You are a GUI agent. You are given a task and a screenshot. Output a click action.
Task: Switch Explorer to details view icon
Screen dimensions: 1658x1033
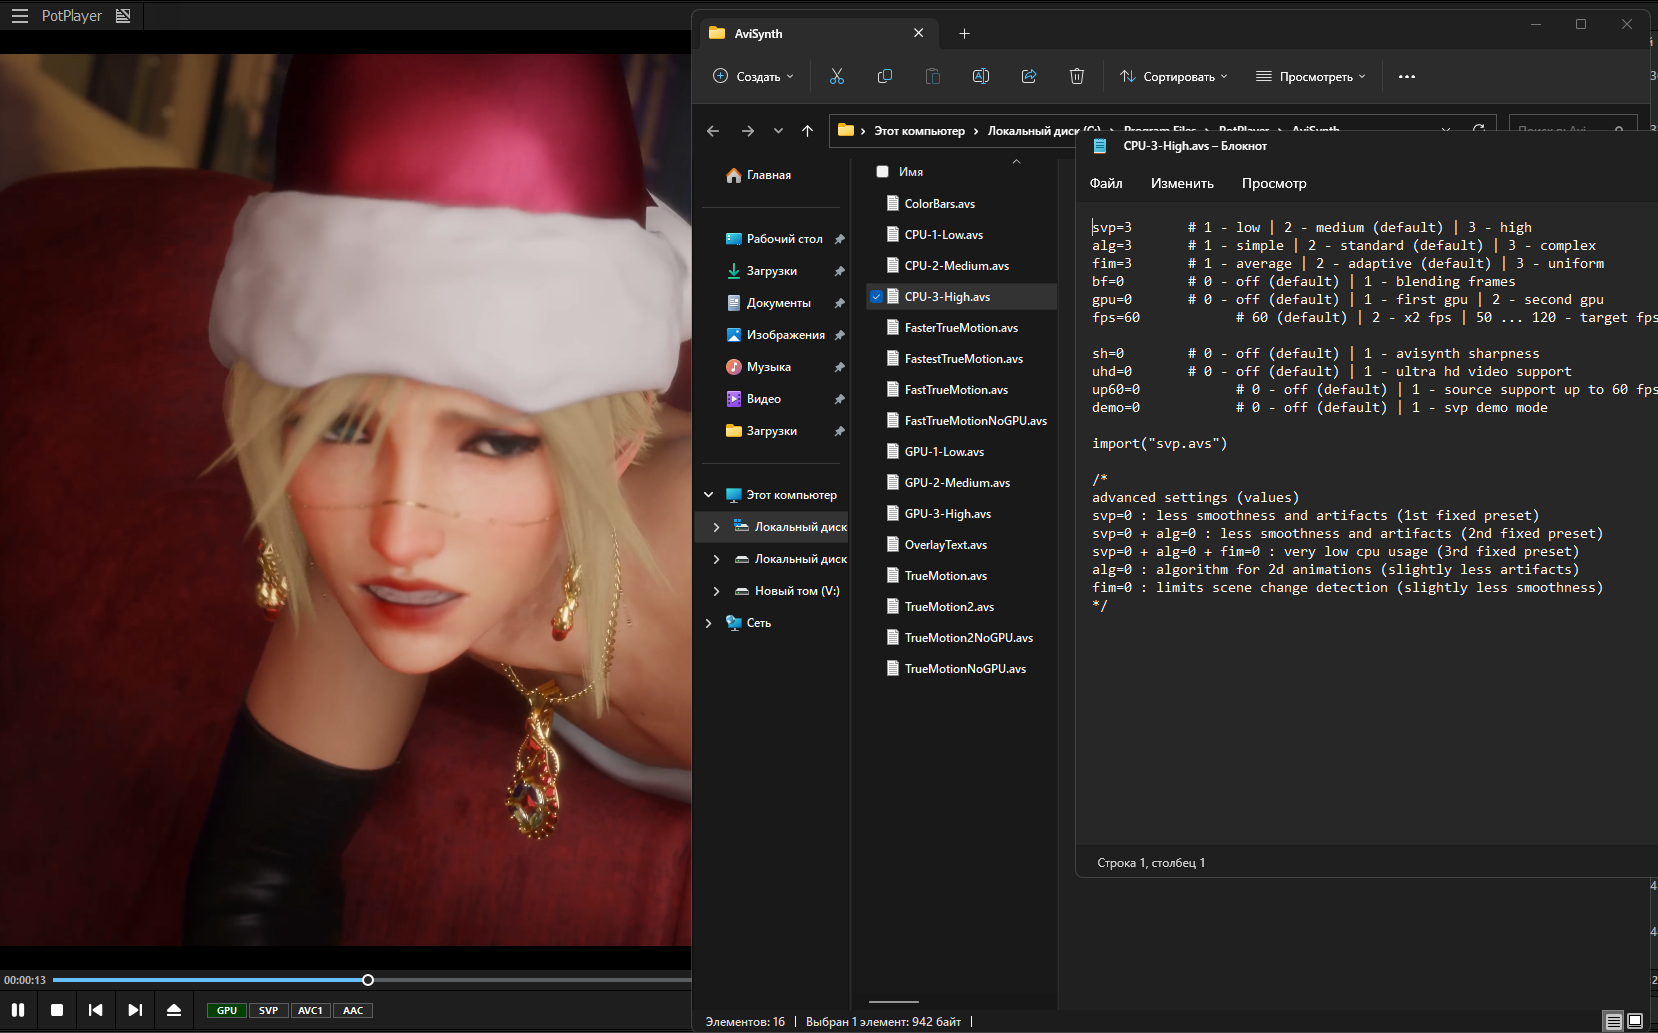tap(1613, 1021)
